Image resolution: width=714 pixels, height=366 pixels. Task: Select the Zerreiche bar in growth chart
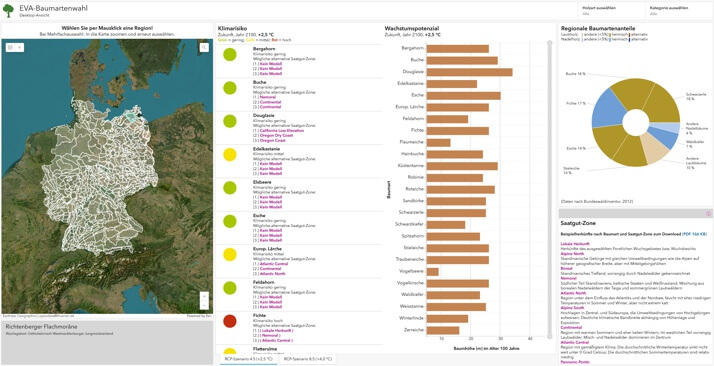(443, 330)
